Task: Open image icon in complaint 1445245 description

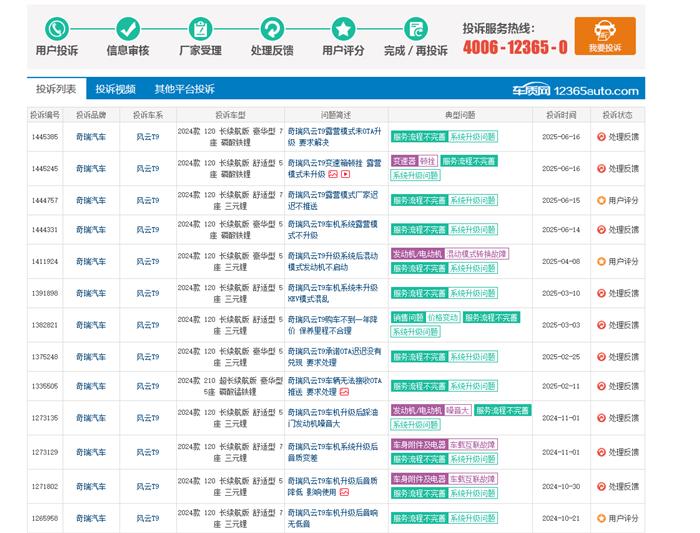Action: tap(333, 174)
